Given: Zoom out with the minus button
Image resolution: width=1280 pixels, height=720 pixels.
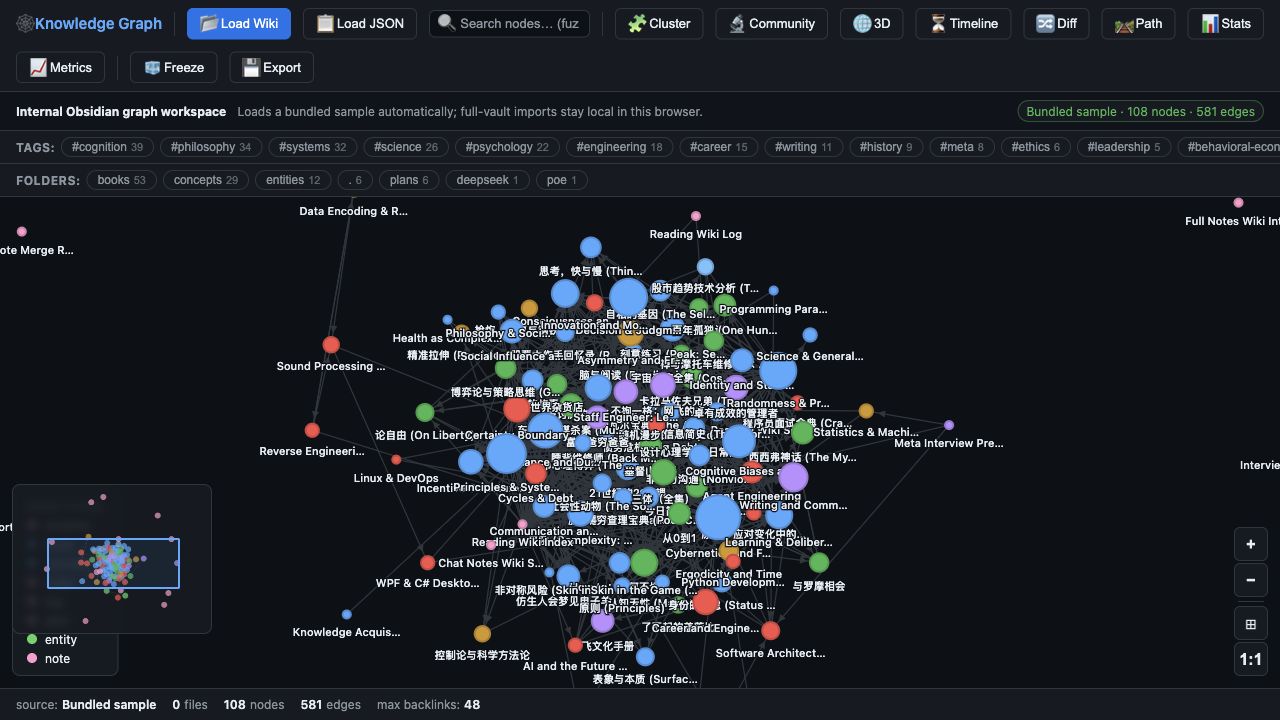Looking at the screenshot, I should point(1250,579).
